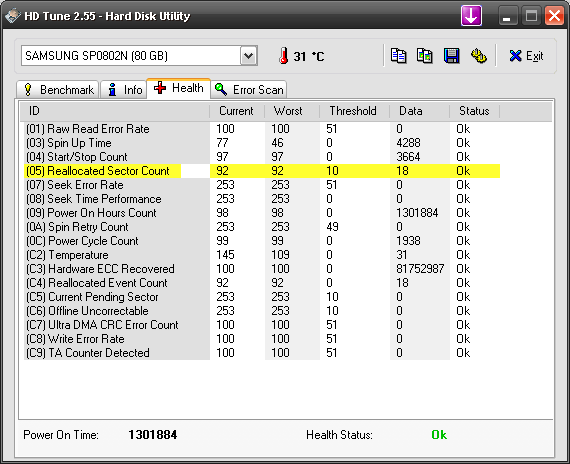Click current value 145 in Temperature row
Viewport: 570px width, 464px height.
(x=225, y=255)
